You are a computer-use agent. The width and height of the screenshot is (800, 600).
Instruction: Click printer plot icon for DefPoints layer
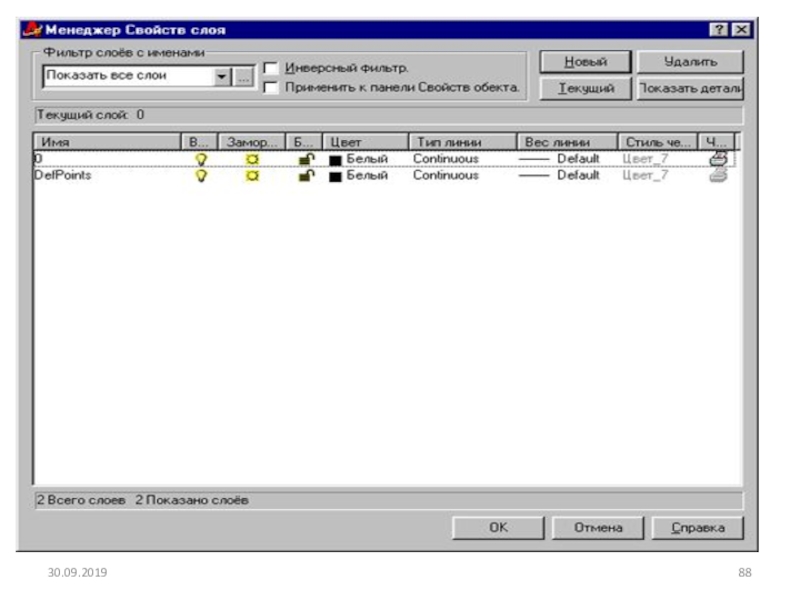[717, 175]
